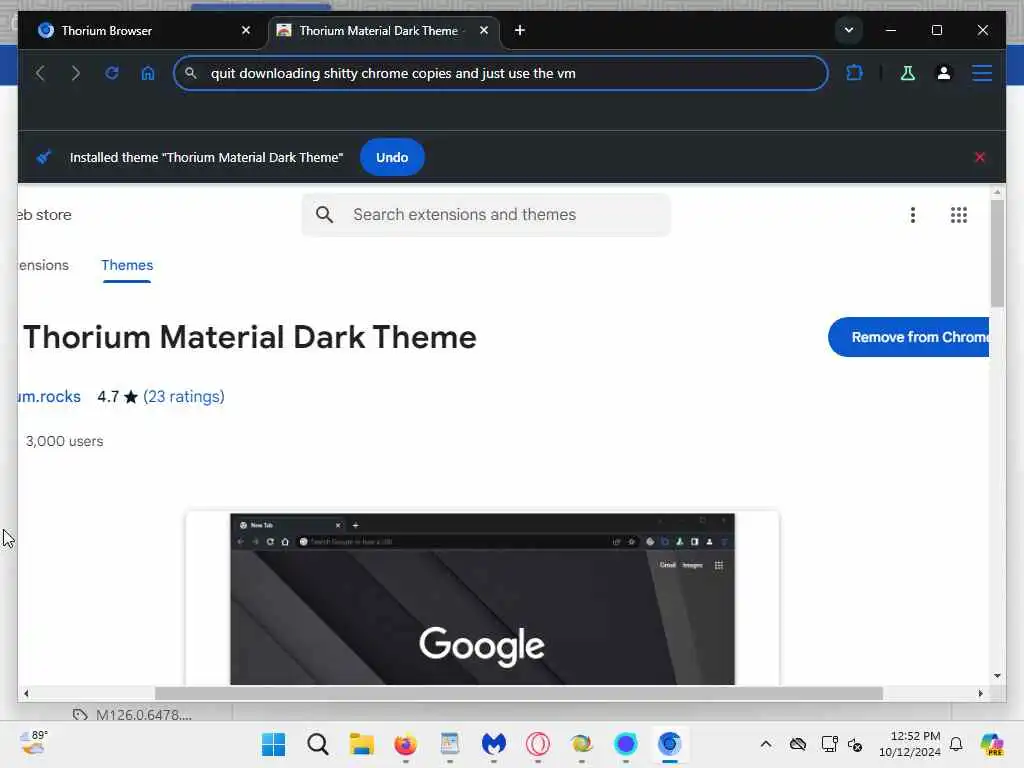Go forward with the browser forward arrow
Image resolution: width=1024 pixels, height=768 pixels.
76,73
